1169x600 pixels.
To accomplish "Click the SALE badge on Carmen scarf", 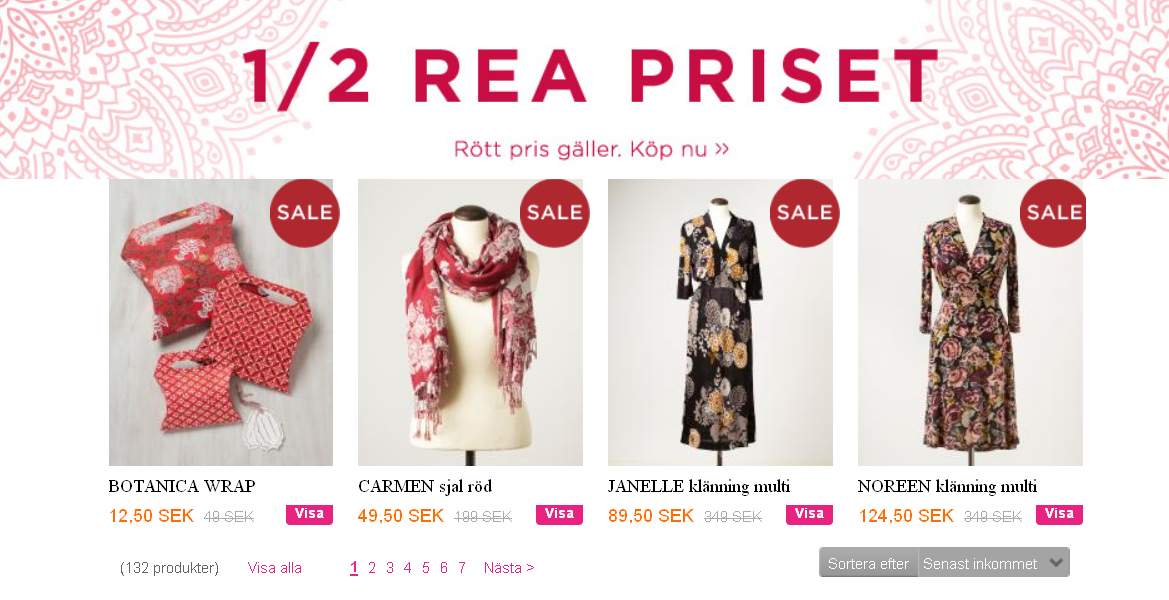I will click(554, 213).
